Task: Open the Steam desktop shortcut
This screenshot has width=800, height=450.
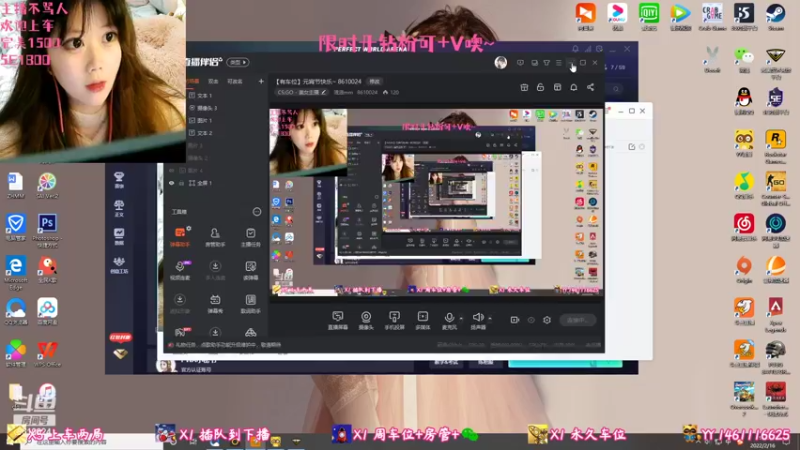Action: 776,16
